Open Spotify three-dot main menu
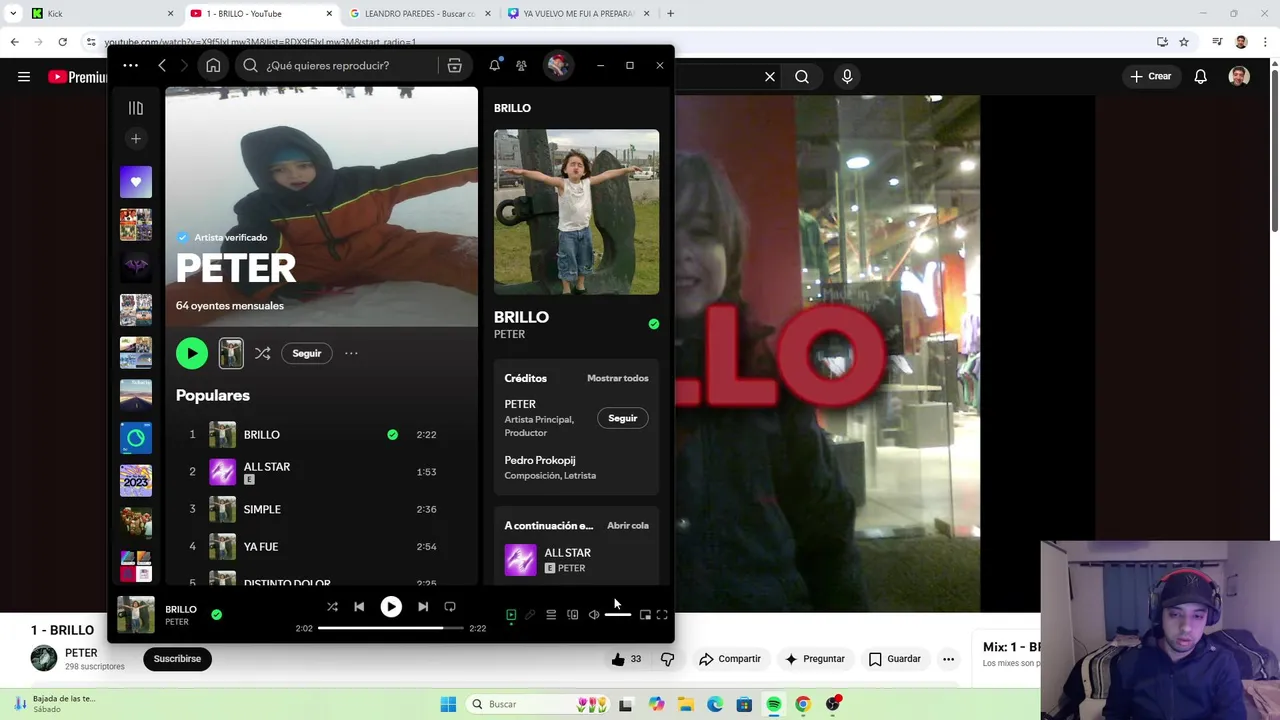This screenshot has height=720, width=1280. (130, 65)
